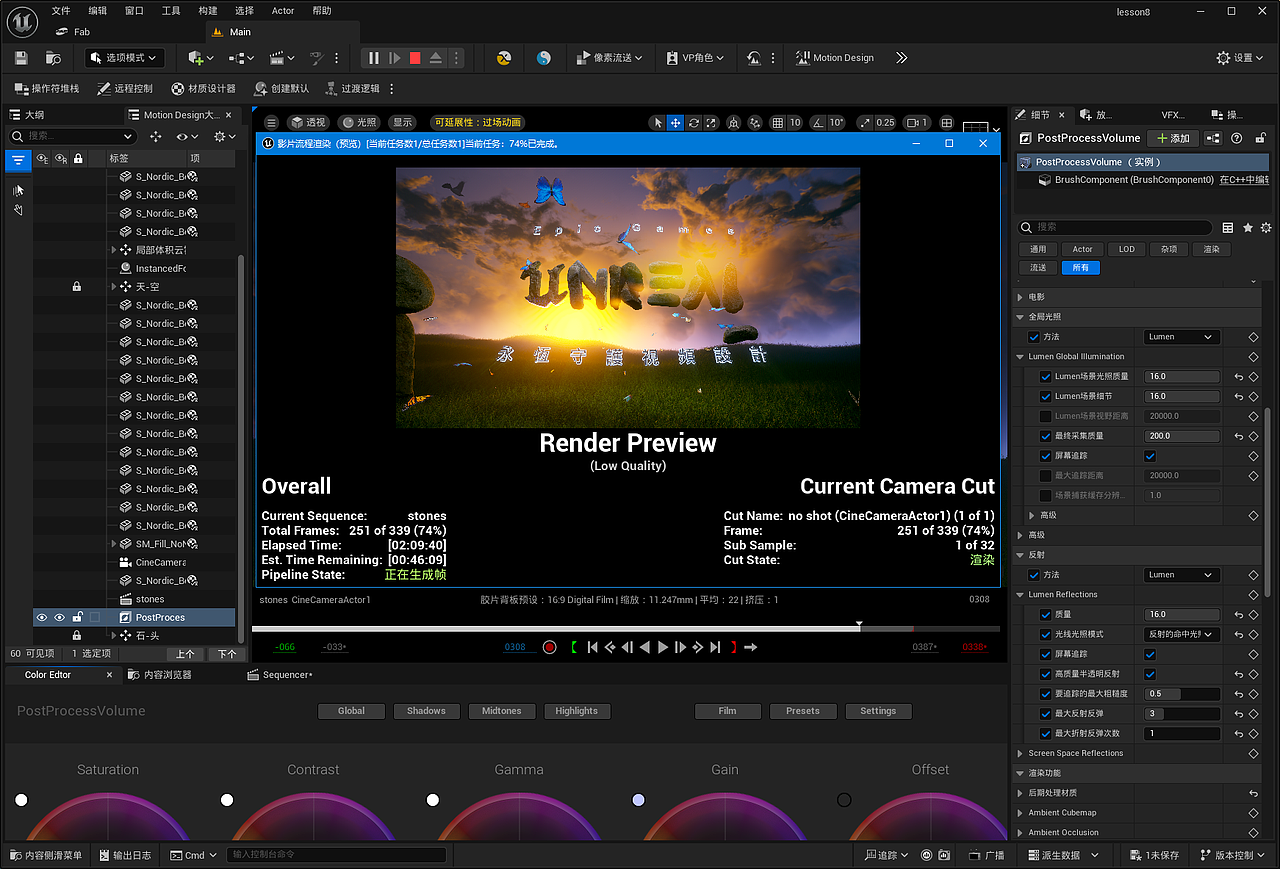The height and width of the screenshot is (869, 1280).
Task: Click the Sequencer record button
Action: pyautogui.click(x=549, y=647)
